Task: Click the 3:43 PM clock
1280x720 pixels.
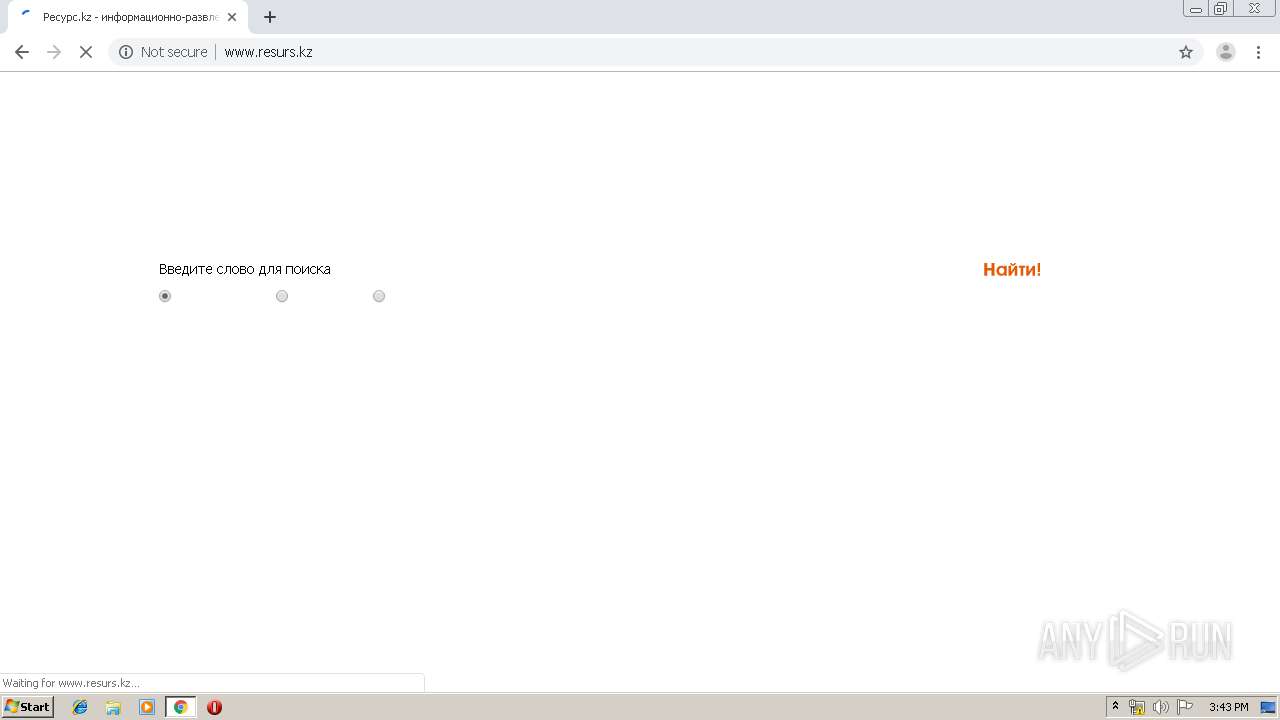Action: pos(1228,707)
